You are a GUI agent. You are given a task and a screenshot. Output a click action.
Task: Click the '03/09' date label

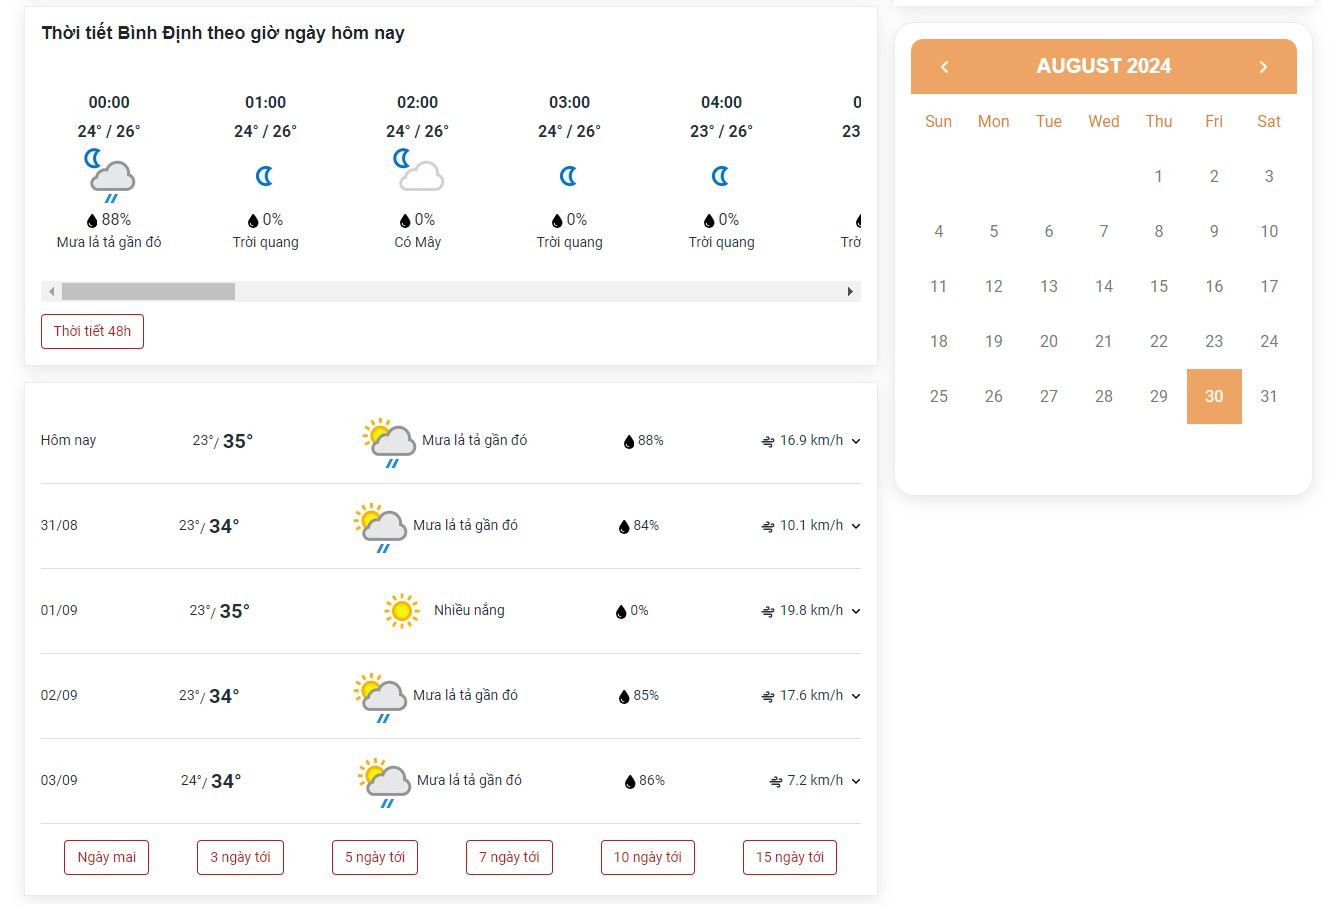tap(59, 780)
